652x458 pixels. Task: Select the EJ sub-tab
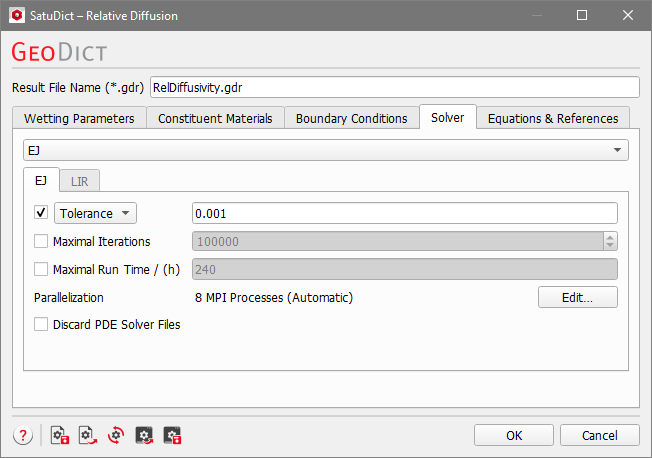click(x=41, y=180)
